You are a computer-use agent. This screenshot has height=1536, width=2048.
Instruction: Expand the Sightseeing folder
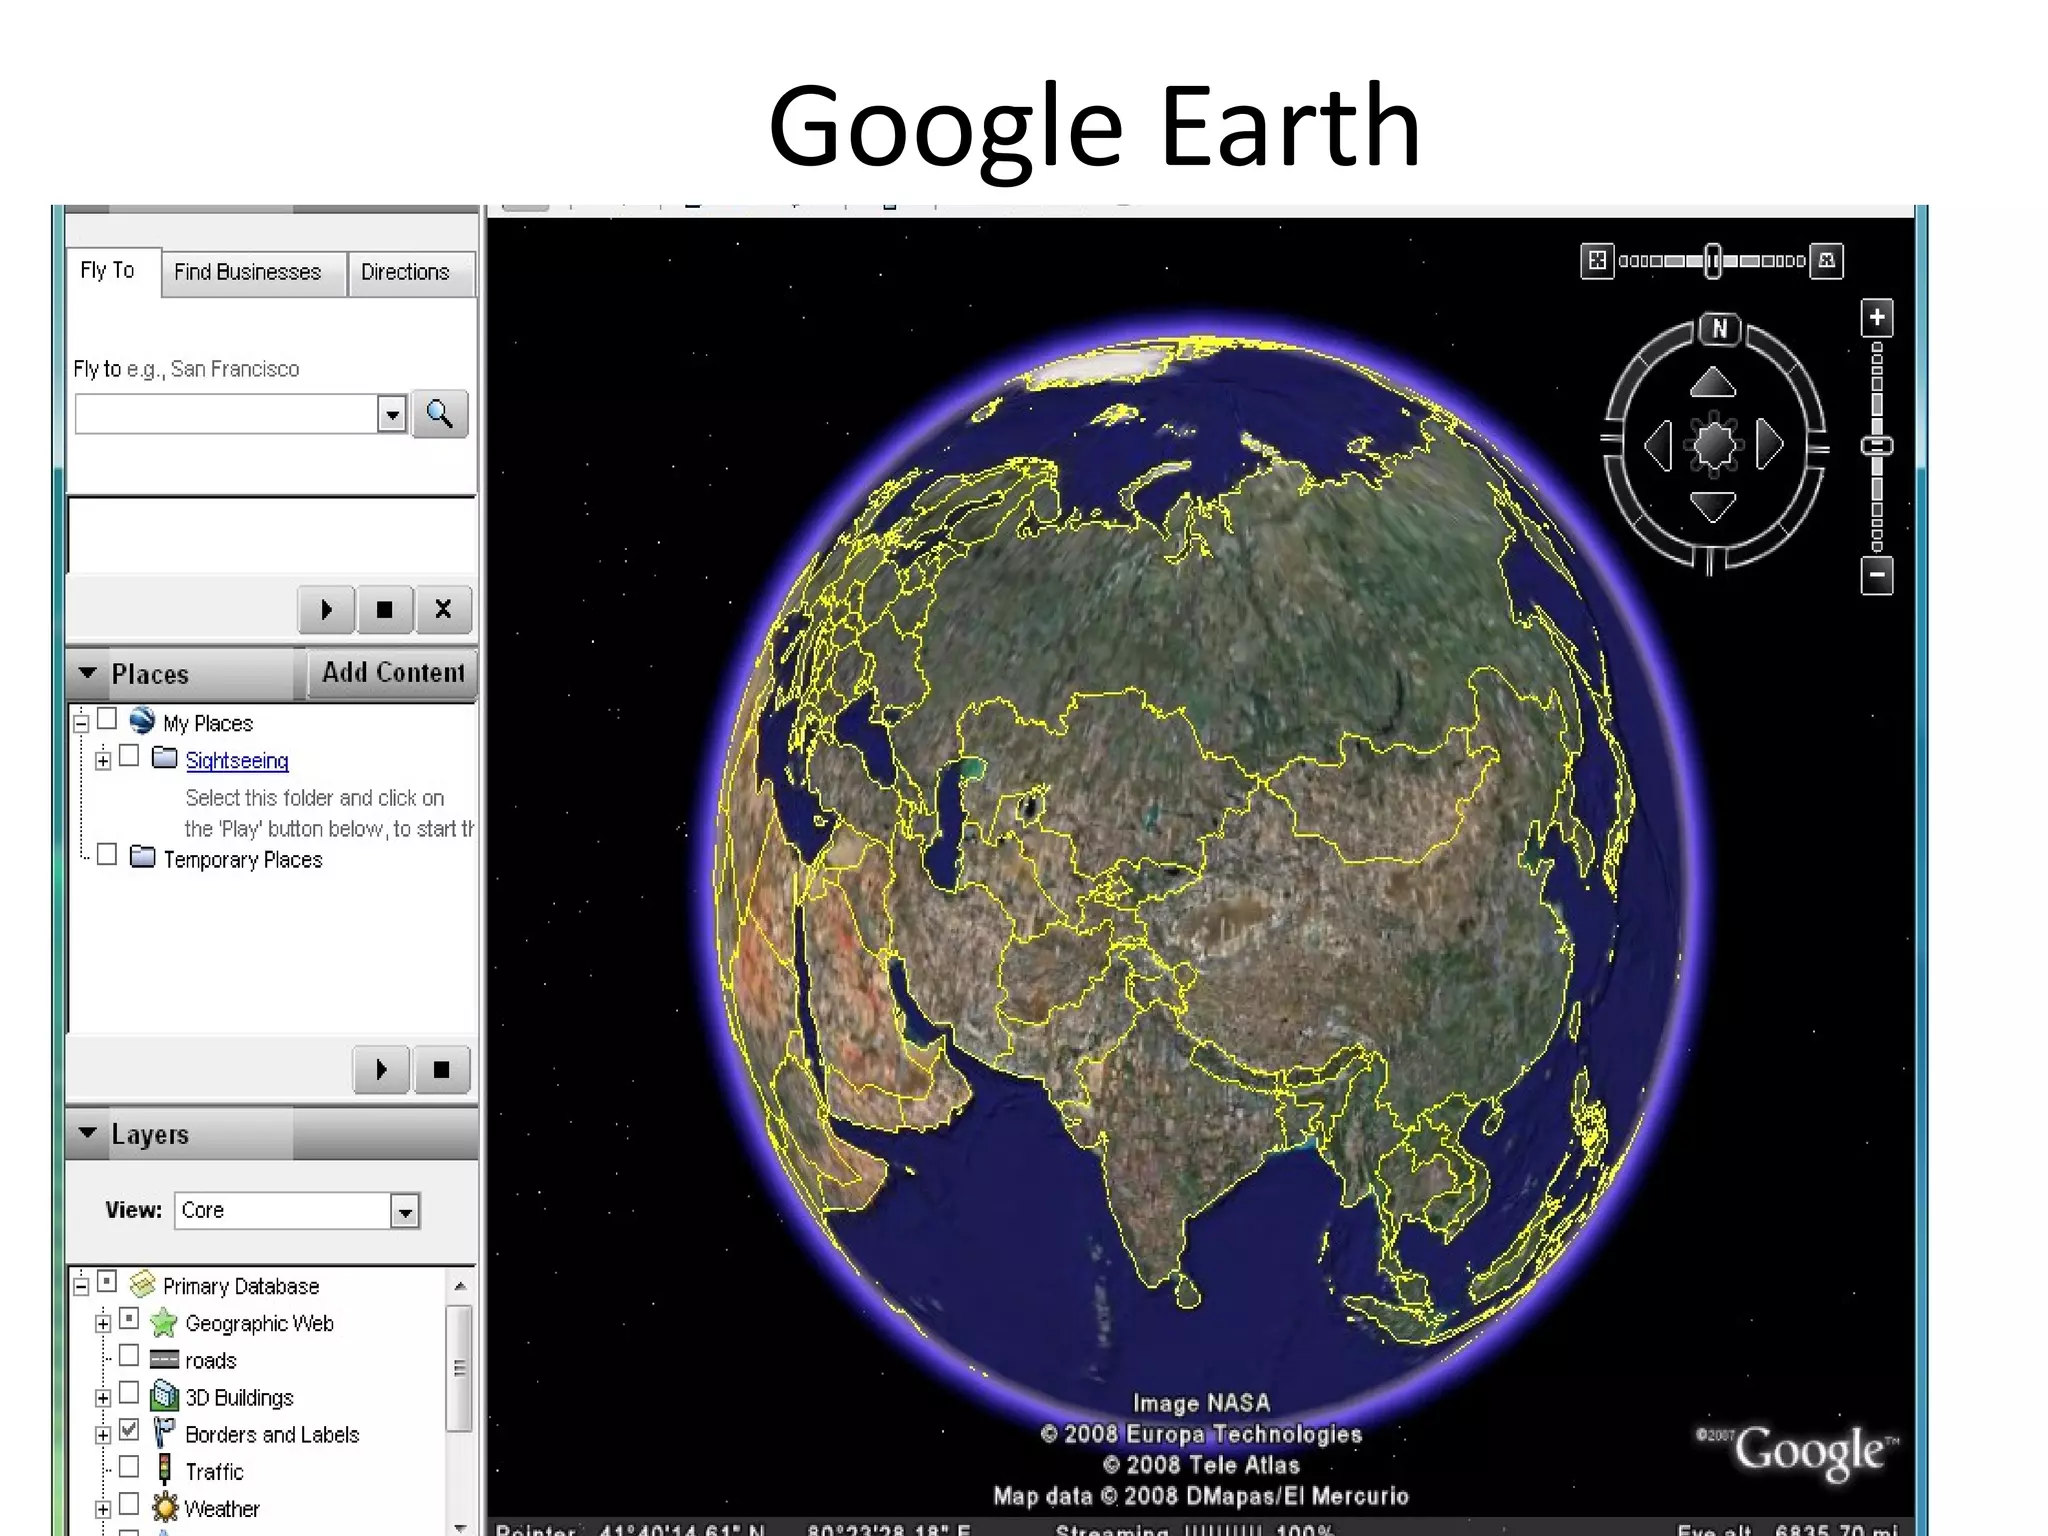click(x=103, y=761)
